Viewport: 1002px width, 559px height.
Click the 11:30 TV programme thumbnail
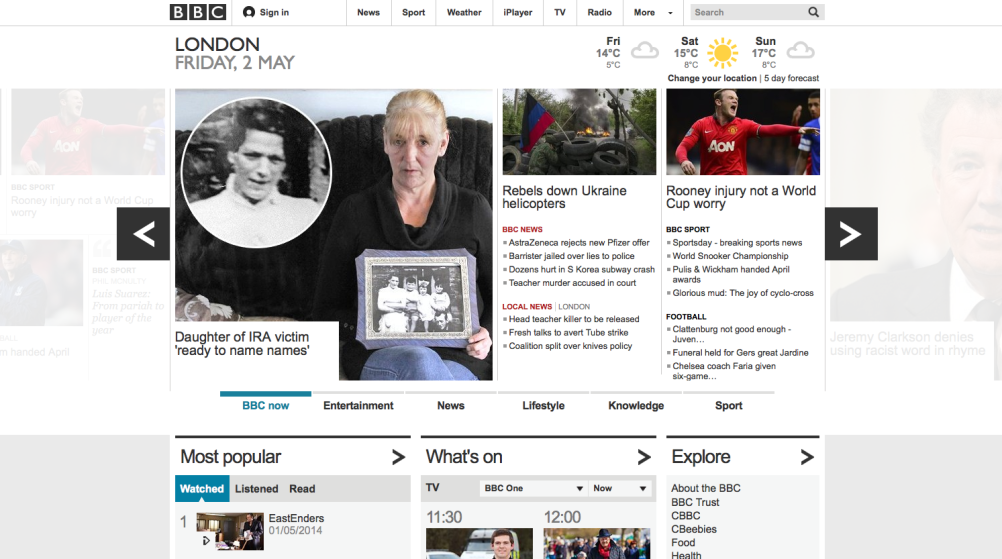pos(479,544)
